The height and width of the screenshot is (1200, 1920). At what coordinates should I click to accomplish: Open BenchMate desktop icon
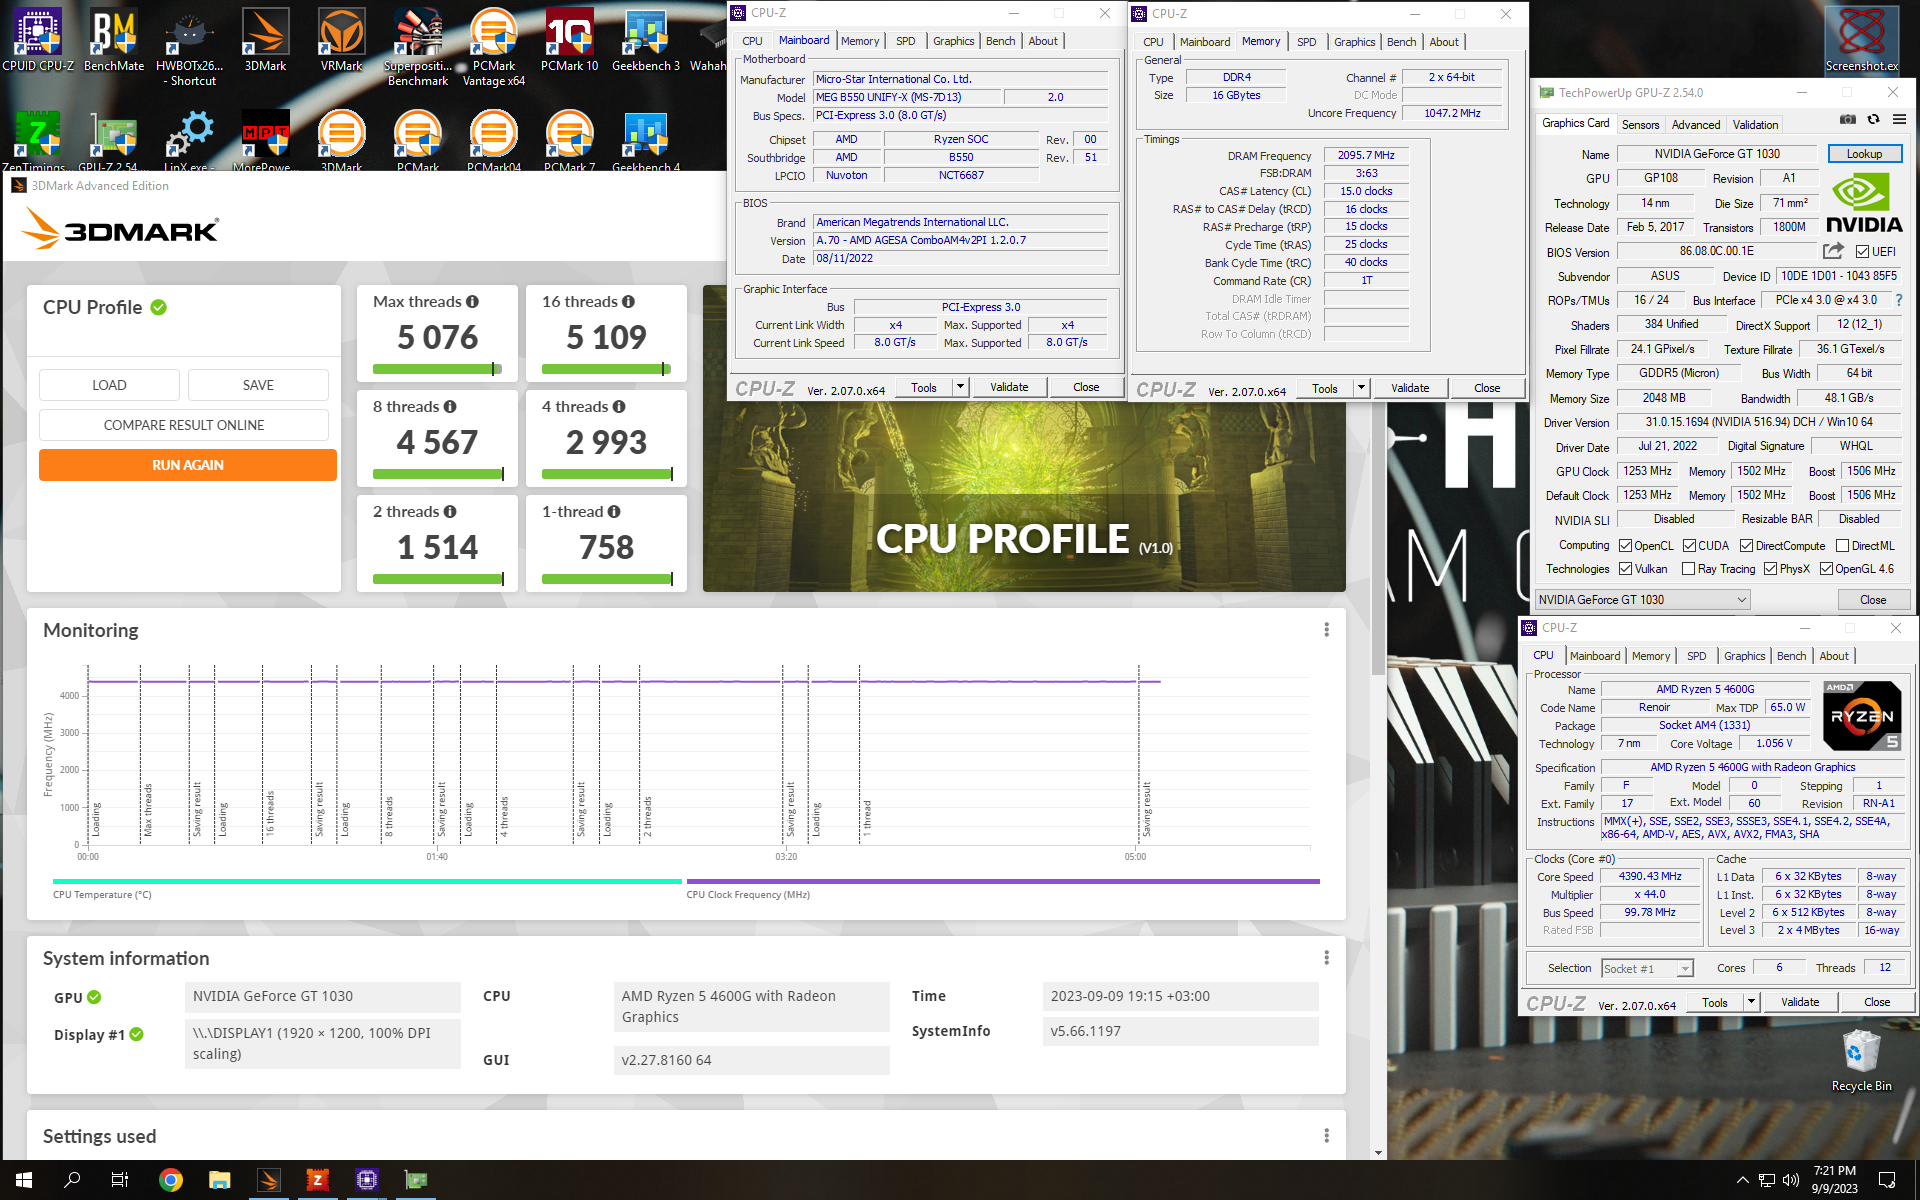(x=113, y=40)
